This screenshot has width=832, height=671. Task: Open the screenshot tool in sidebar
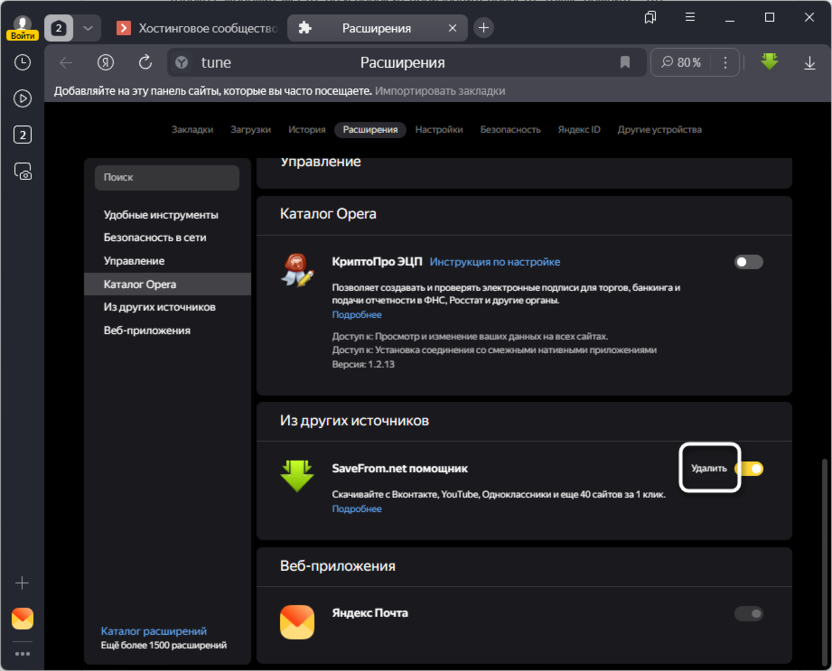[x=22, y=171]
